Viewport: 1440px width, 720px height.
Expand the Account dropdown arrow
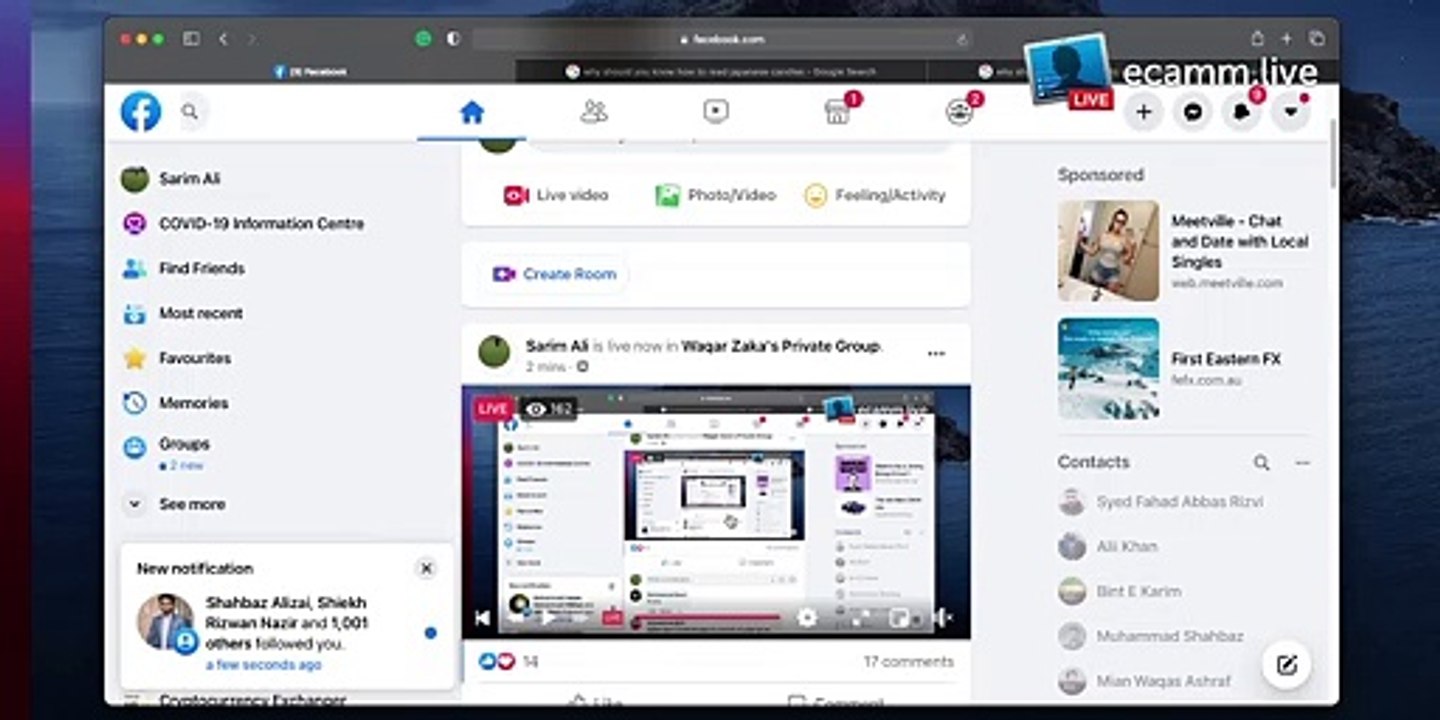point(1291,112)
